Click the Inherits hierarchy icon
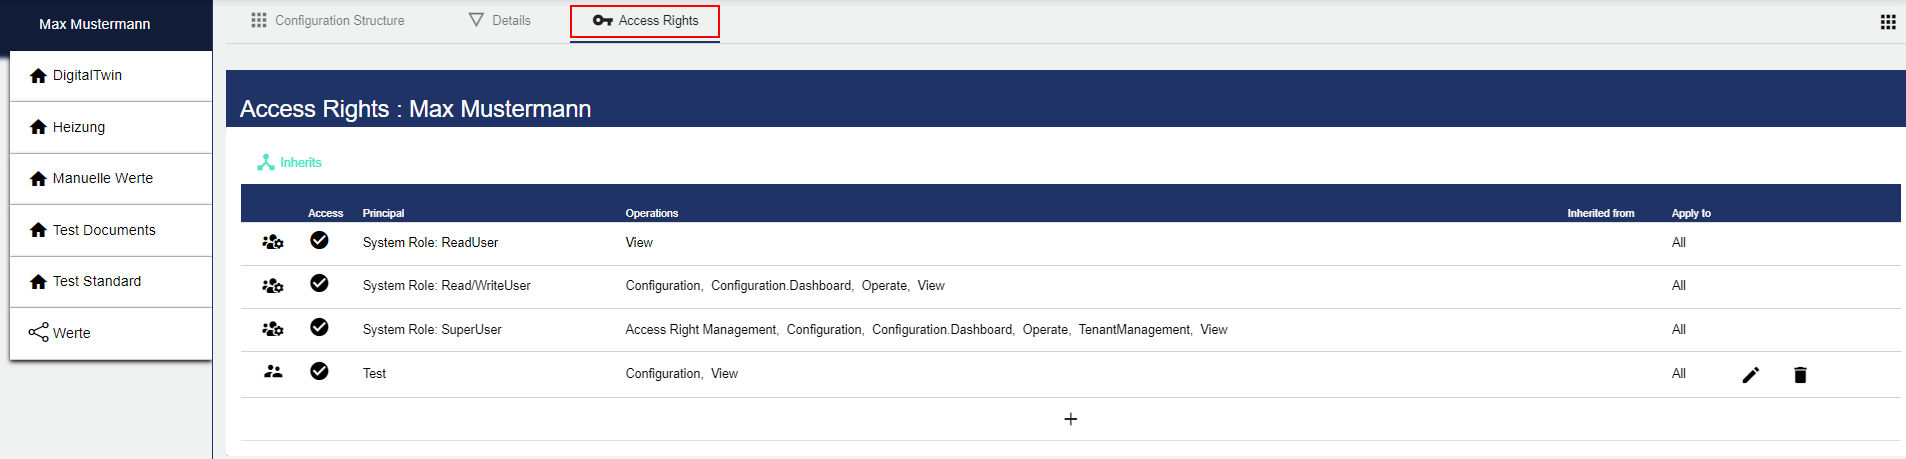This screenshot has width=1906, height=459. (x=266, y=162)
